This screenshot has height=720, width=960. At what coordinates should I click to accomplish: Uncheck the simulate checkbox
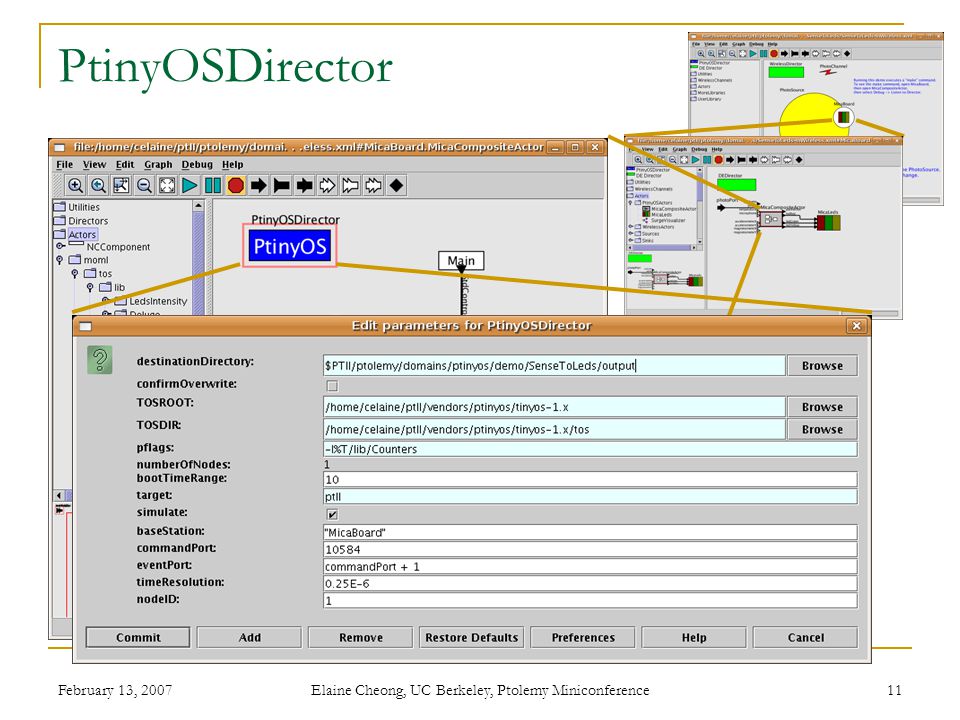[332, 515]
